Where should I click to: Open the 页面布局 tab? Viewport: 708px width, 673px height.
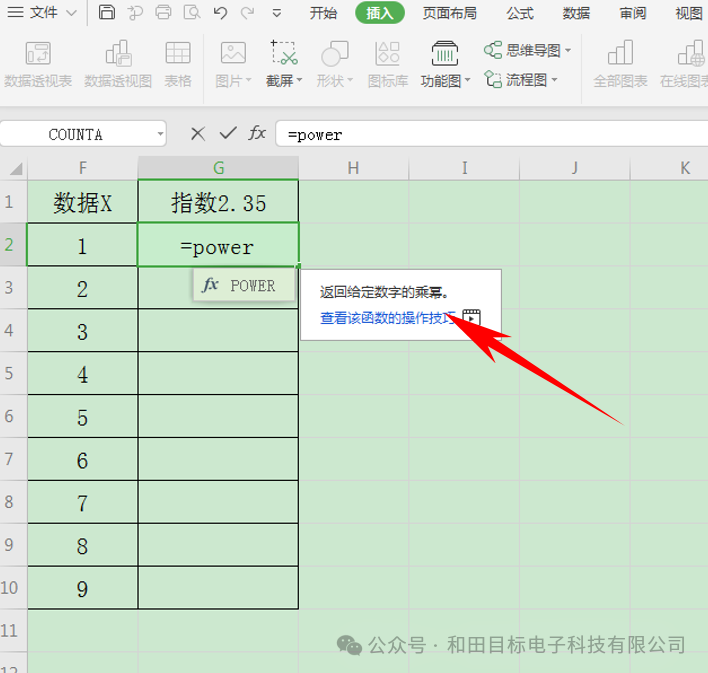click(450, 13)
